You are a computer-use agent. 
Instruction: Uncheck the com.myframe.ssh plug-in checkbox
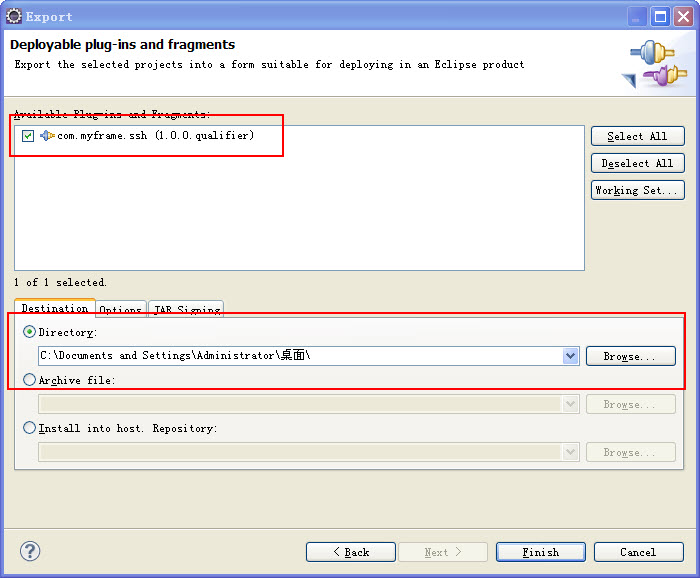(x=28, y=136)
